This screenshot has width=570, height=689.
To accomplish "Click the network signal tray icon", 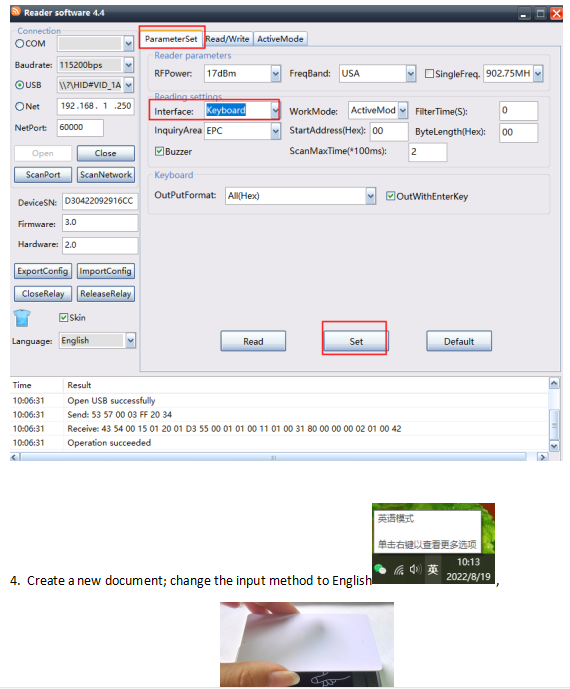I will pyautogui.click(x=399, y=570).
